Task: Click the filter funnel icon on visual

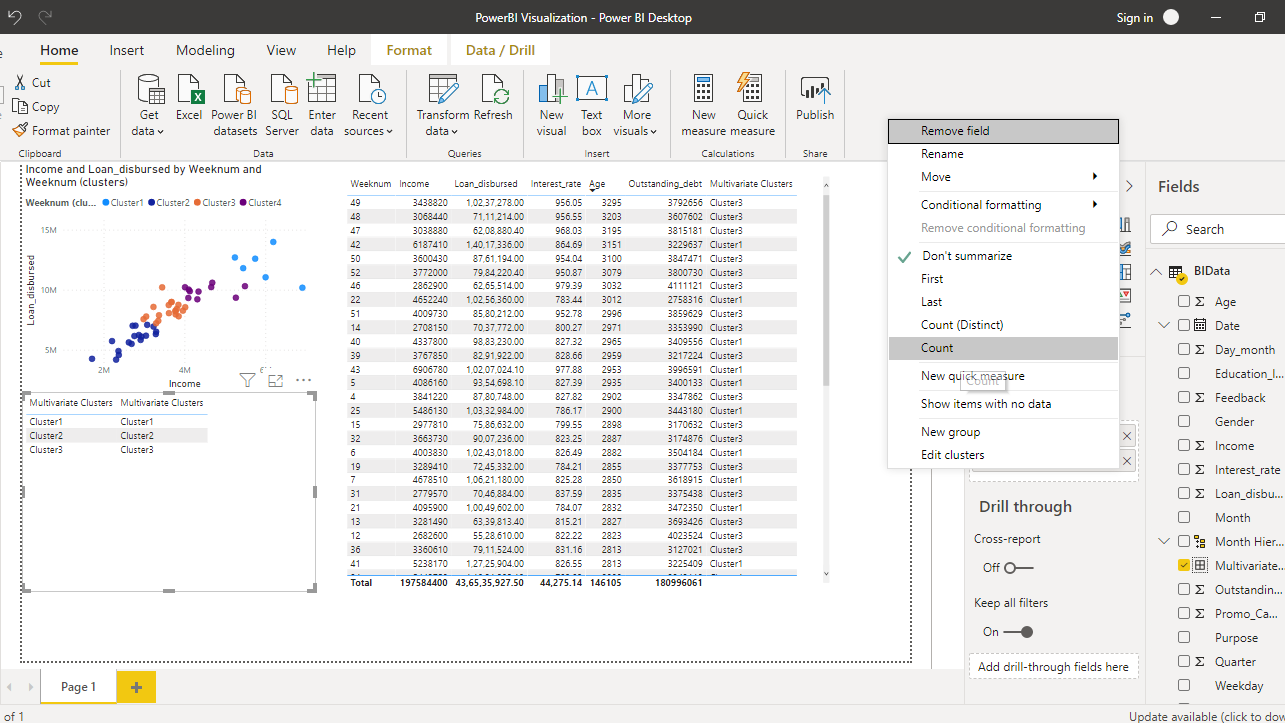Action: click(x=248, y=380)
